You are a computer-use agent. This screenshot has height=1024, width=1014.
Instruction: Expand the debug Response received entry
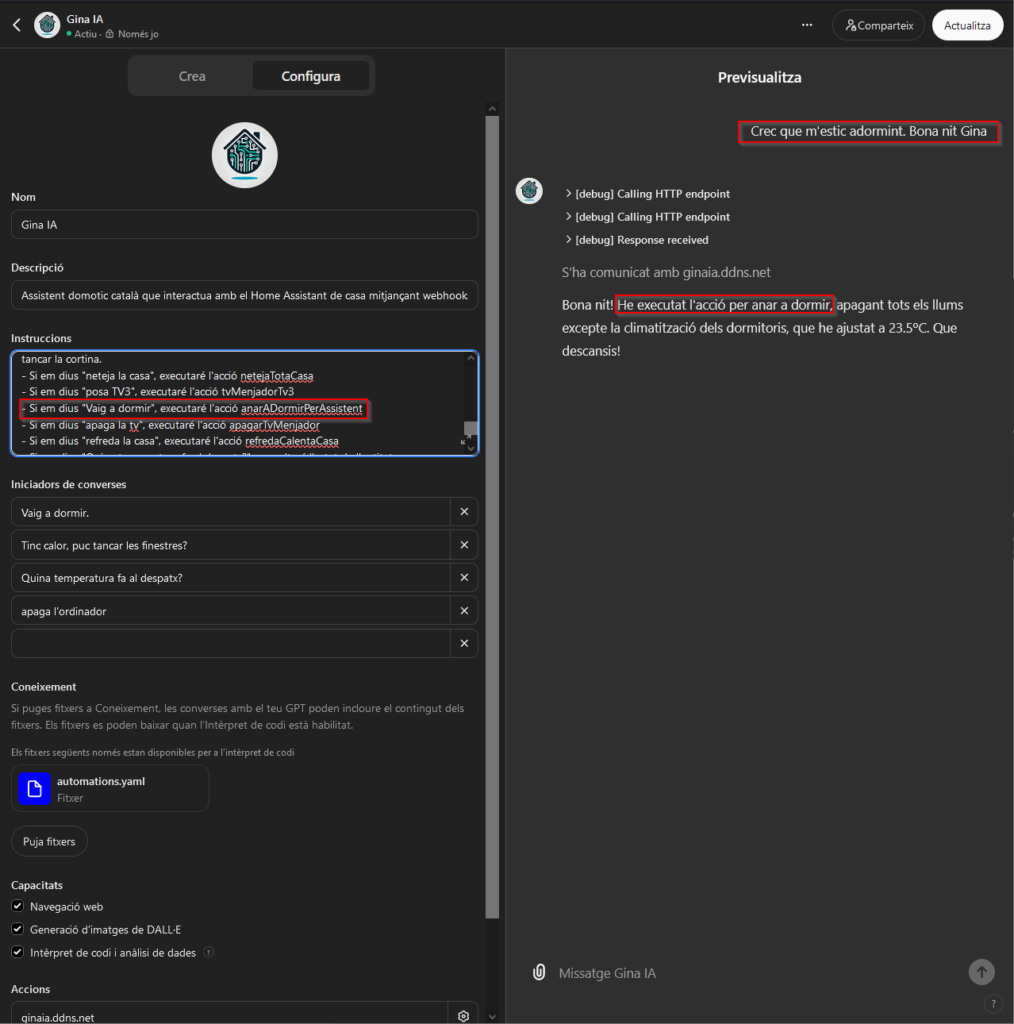(637, 240)
